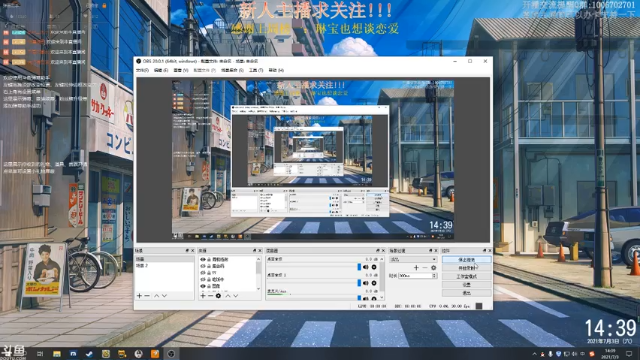Open the notification center icon in the taskbar

click(x=629, y=353)
